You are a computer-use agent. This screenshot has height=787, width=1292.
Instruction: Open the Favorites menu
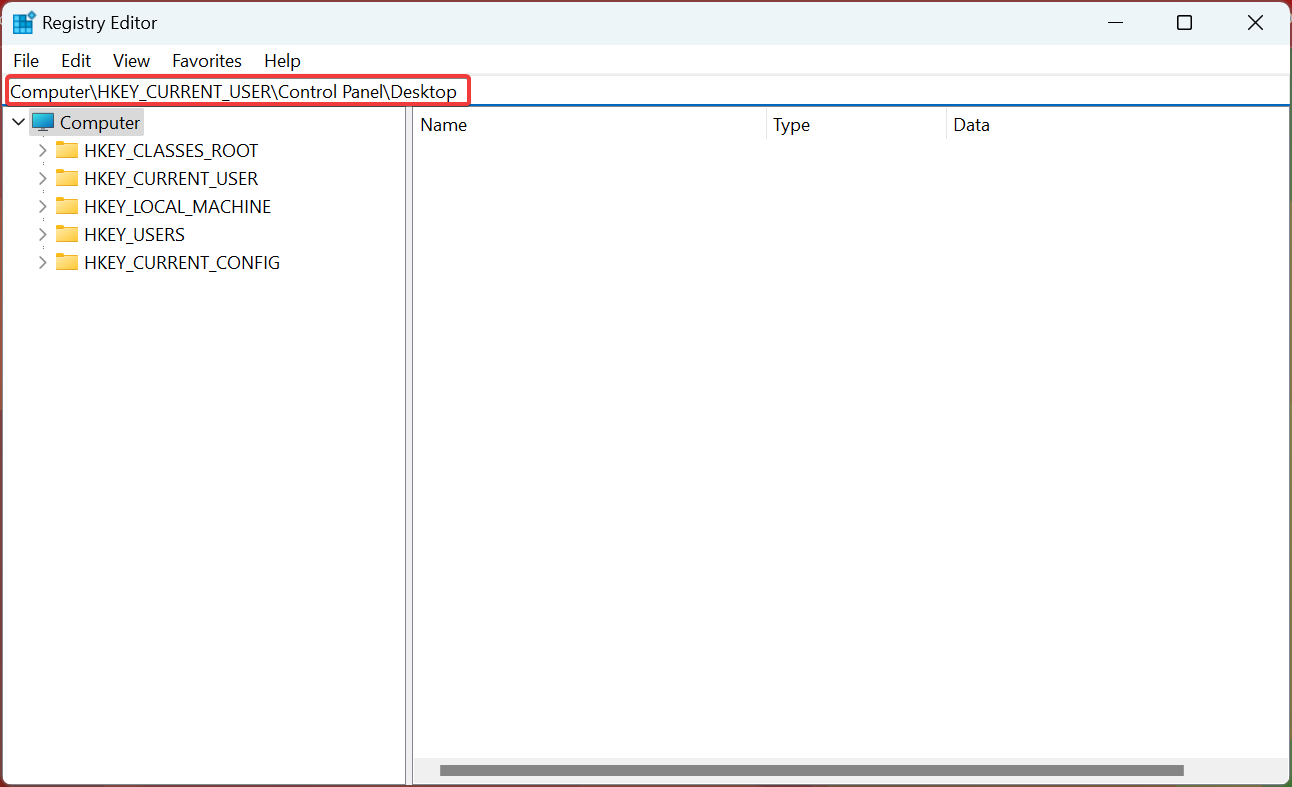pyautogui.click(x=207, y=61)
